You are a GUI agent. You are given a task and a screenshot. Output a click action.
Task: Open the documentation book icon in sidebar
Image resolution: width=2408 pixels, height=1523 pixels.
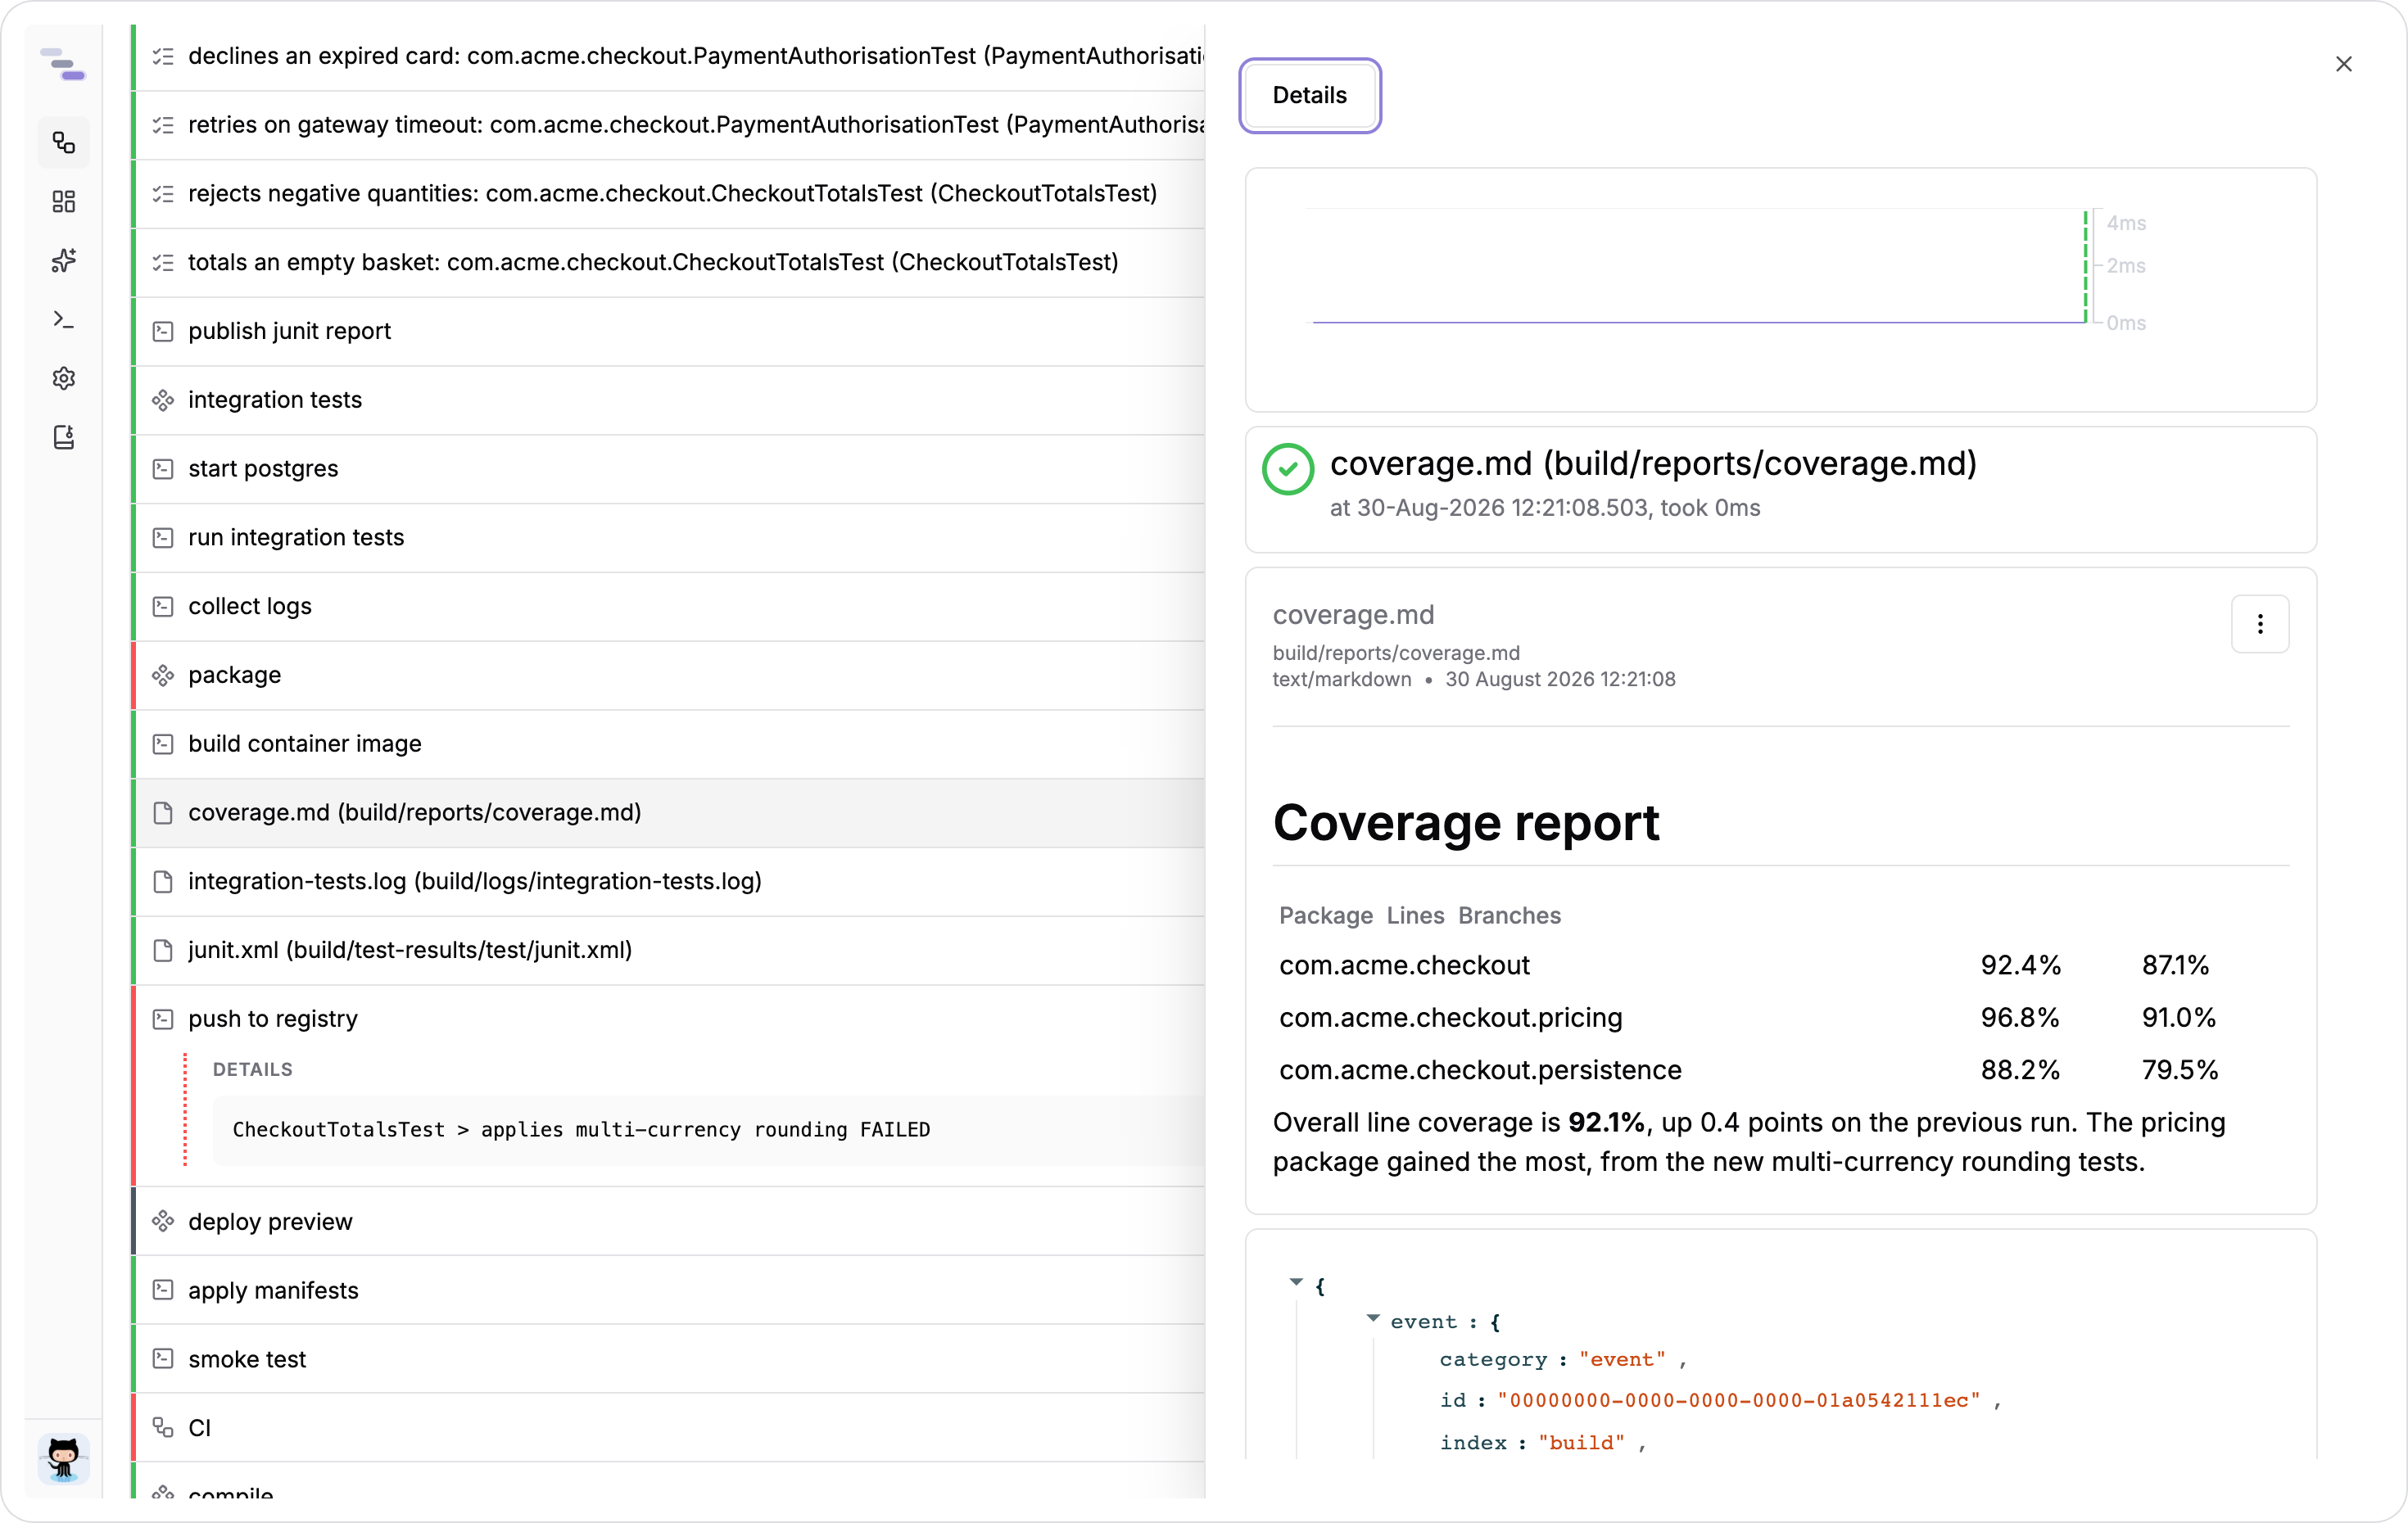pos(64,437)
